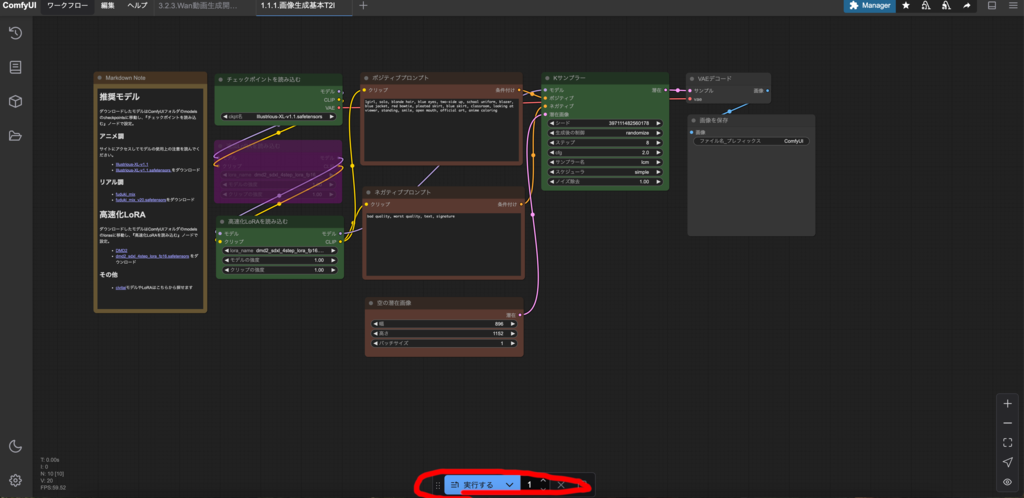This screenshot has height=498, width=1024.
Task: Fit the view with the frame icon
Action: tap(1008, 443)
